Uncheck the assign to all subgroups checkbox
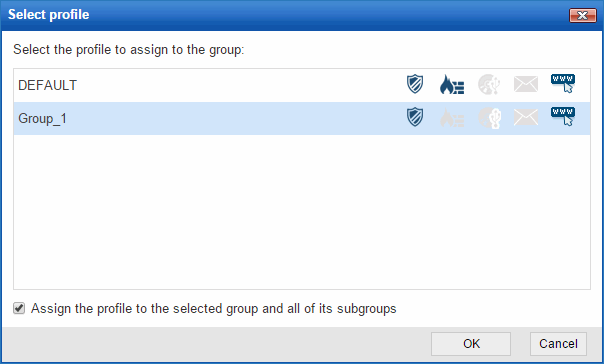 [19, 308]
